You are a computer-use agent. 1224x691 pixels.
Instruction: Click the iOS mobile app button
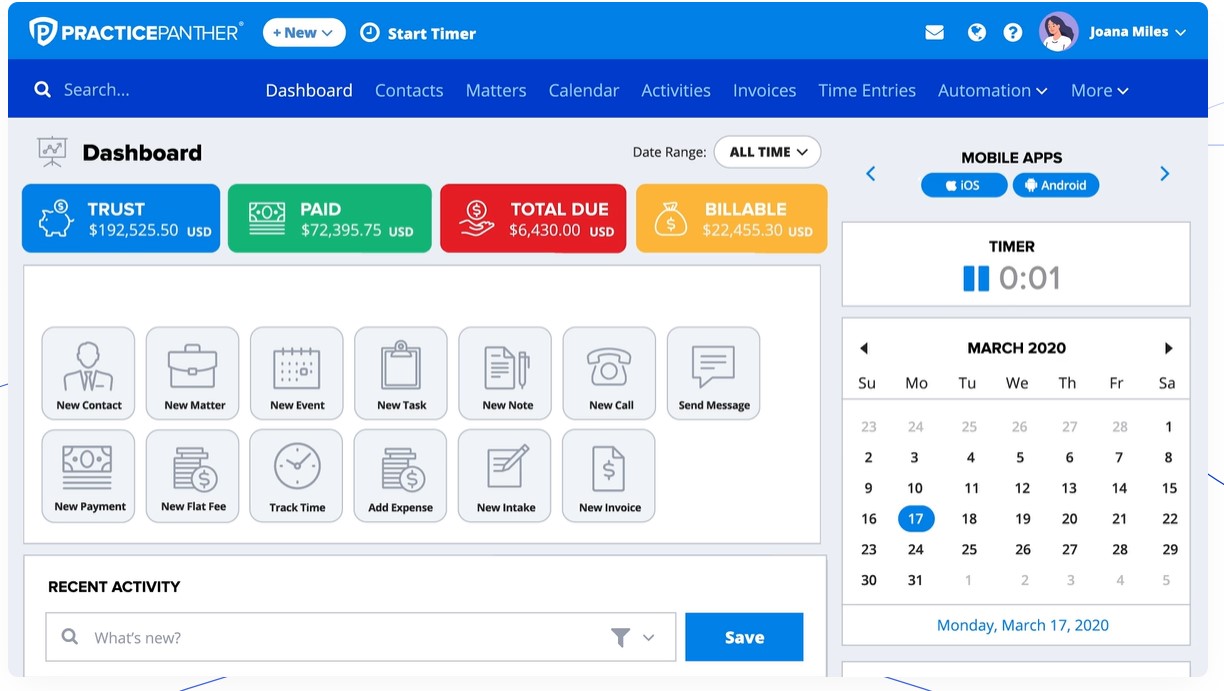(964, 185)
